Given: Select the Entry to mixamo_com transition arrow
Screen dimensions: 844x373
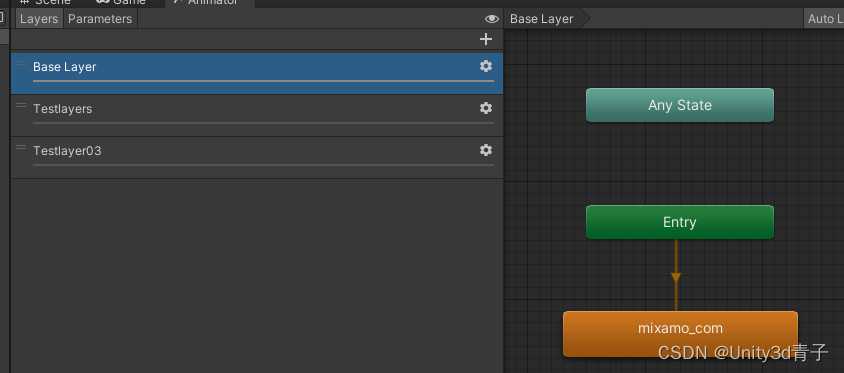Looking at the screenshot, I should click(x=676, y=277).
